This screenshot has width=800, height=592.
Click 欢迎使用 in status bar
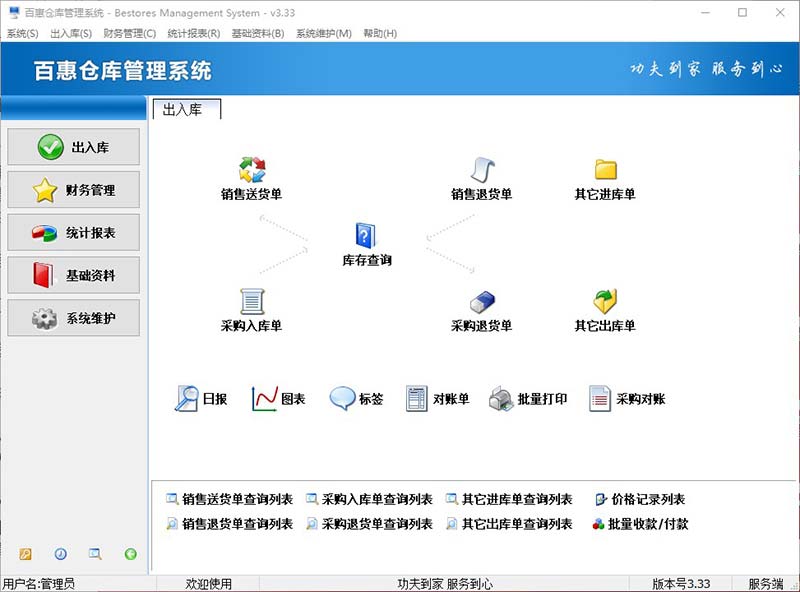208,584
